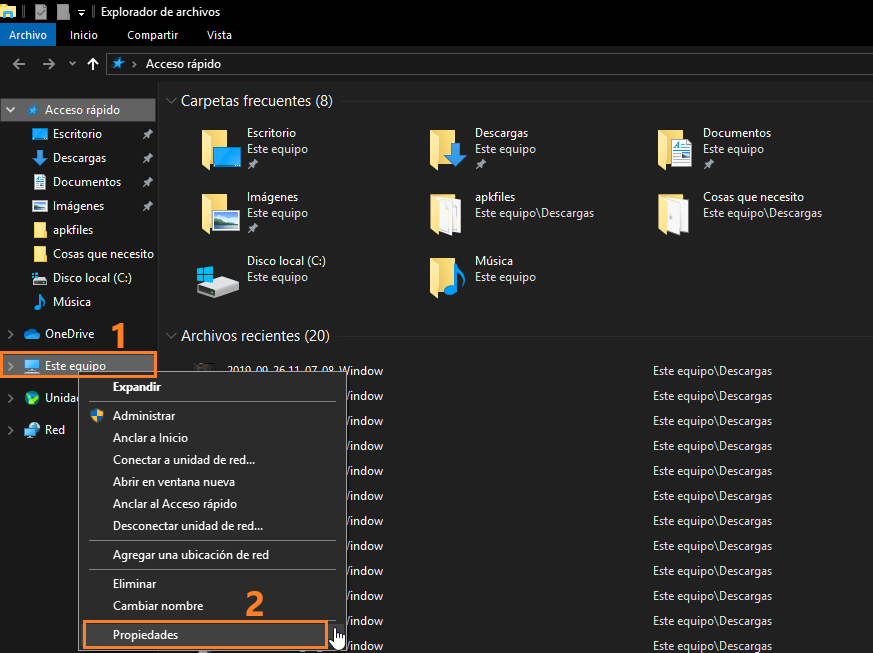
Task: Select Escritorio in the Quick Access sidebar
Action: tap(77, 134)
